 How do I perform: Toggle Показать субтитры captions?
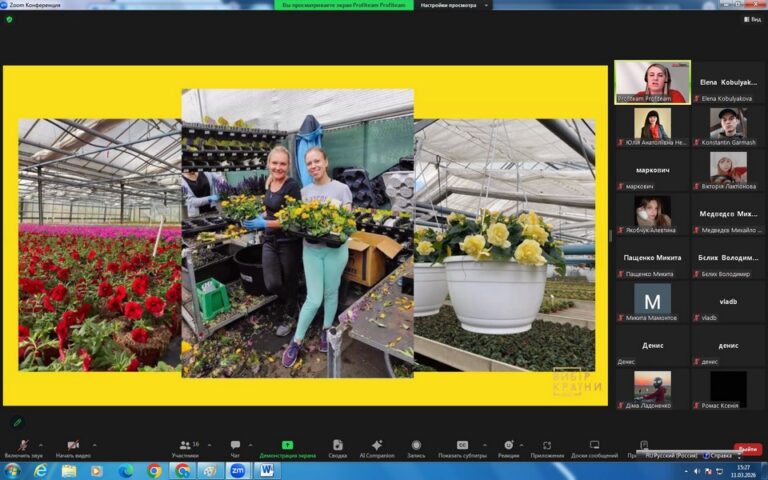click(x=462, y=446)
